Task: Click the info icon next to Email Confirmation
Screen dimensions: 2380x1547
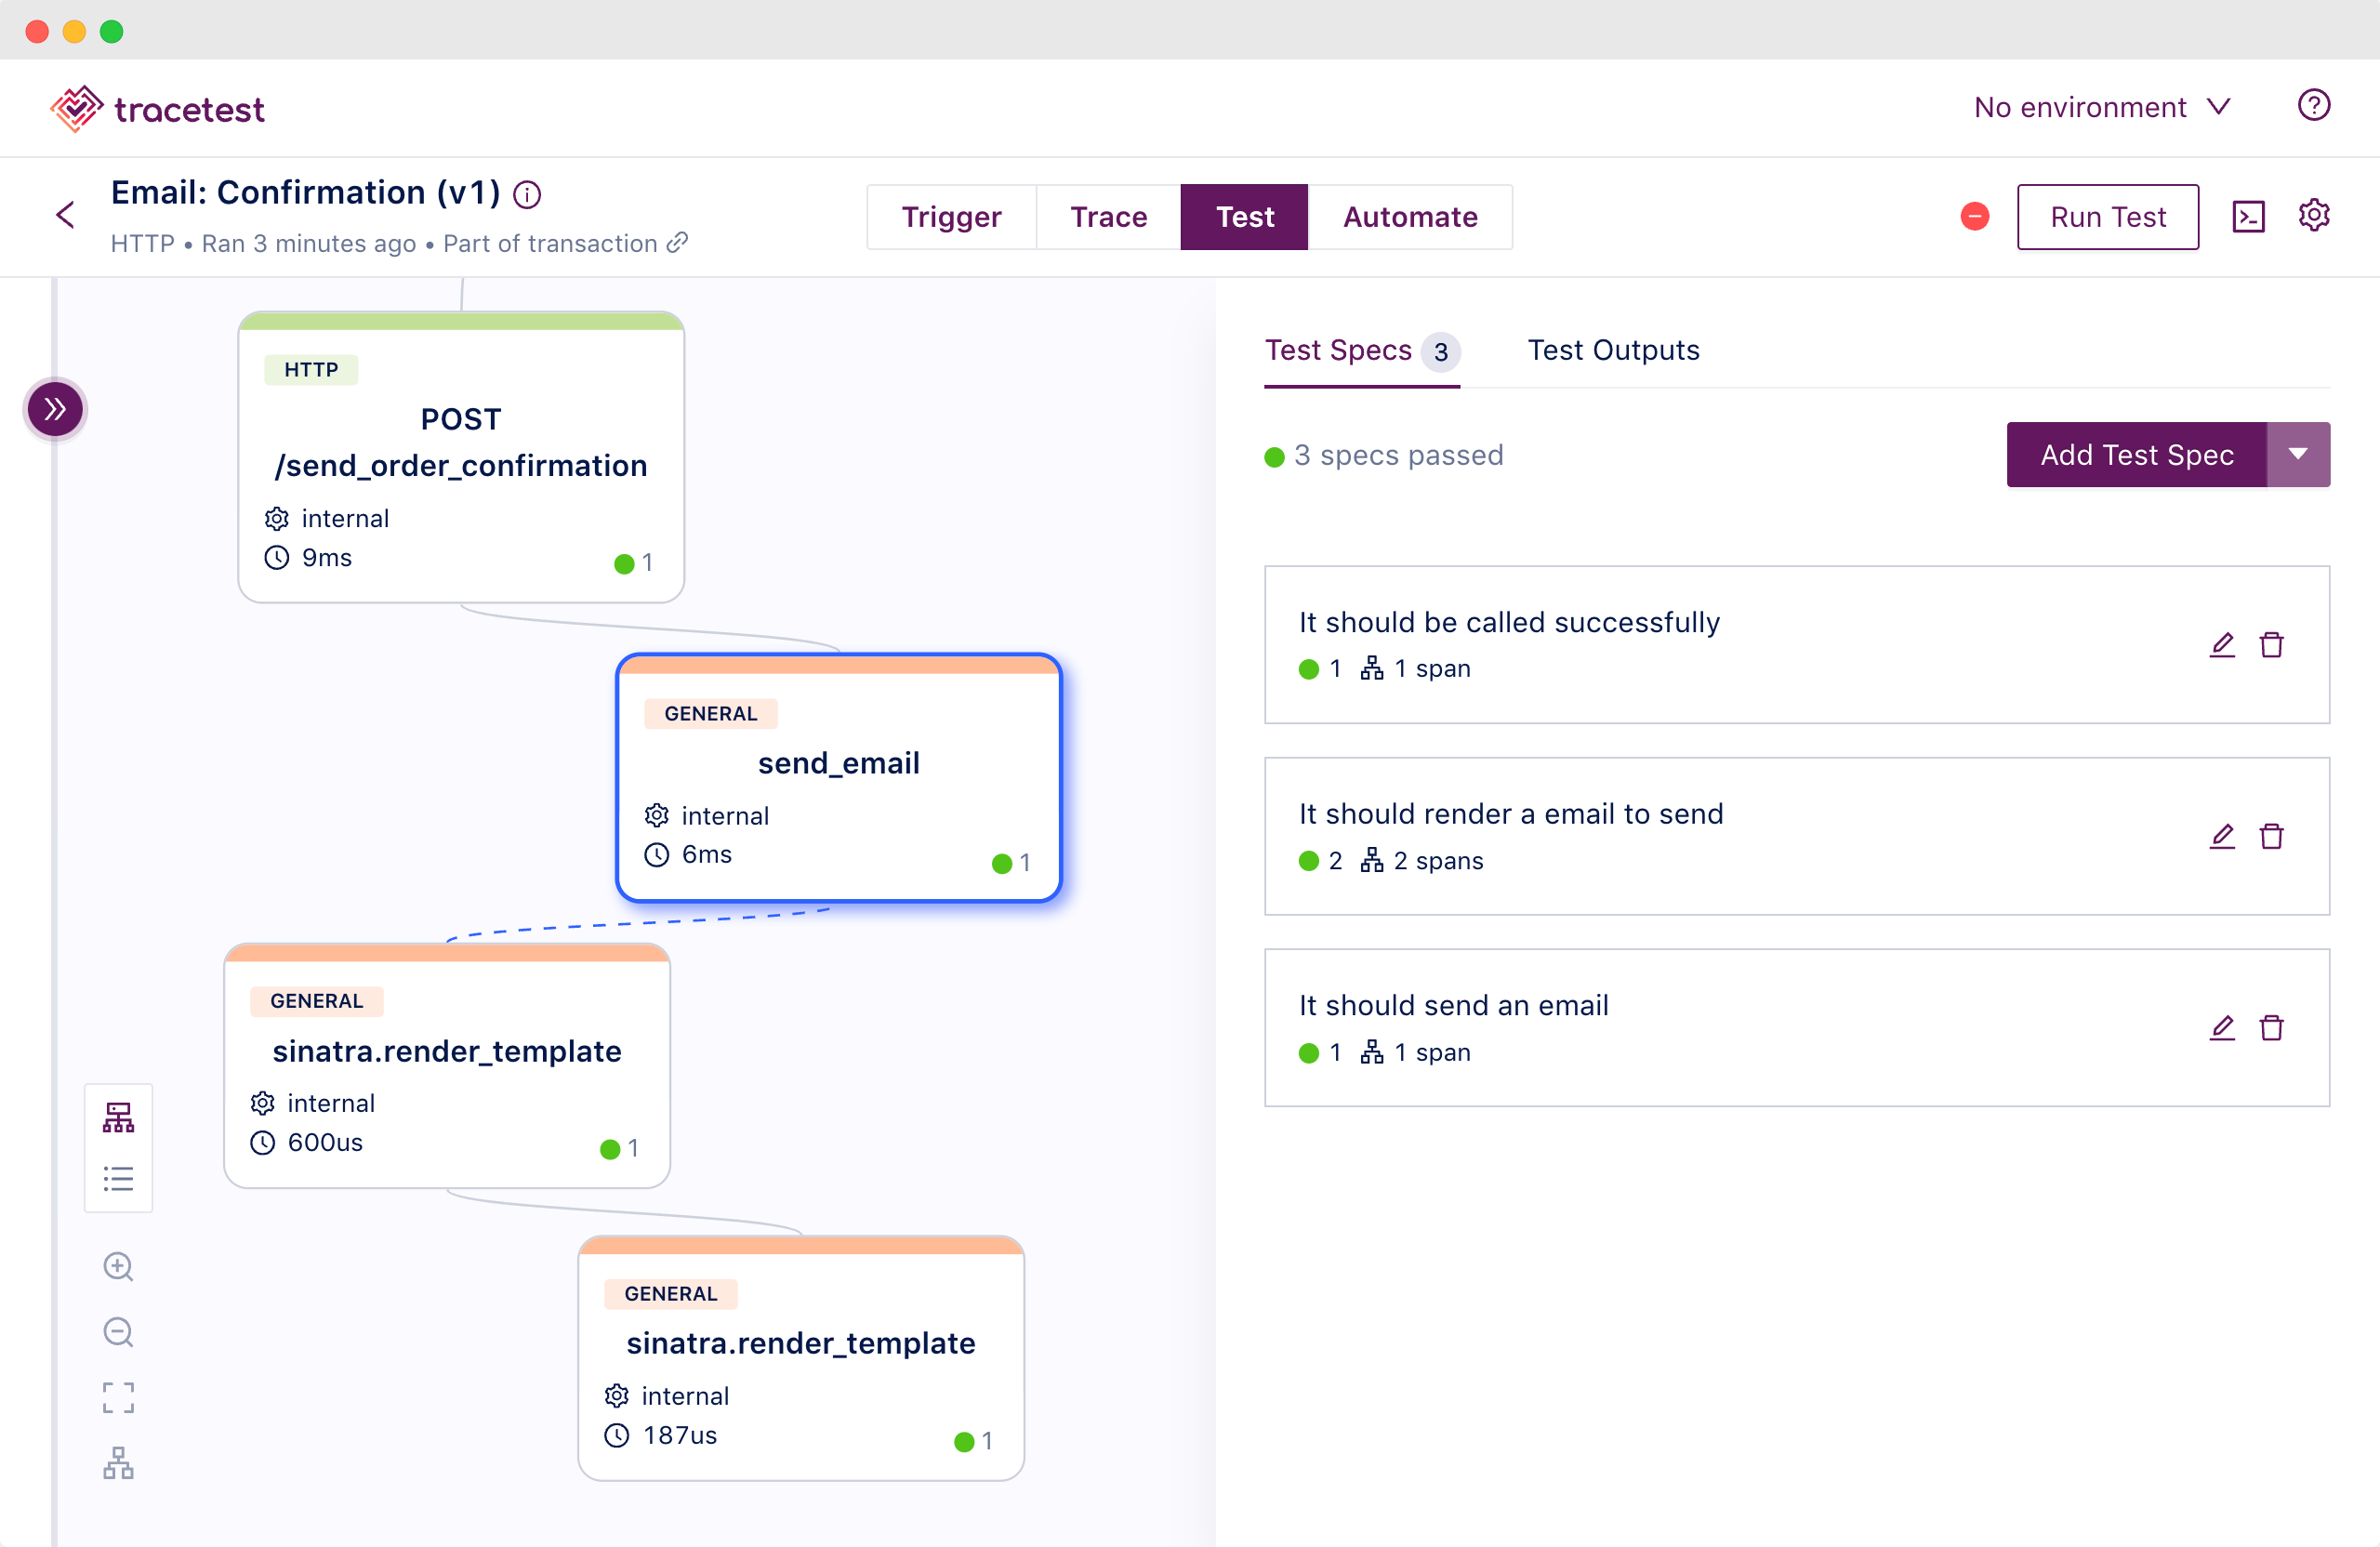Action: [531, 194]
